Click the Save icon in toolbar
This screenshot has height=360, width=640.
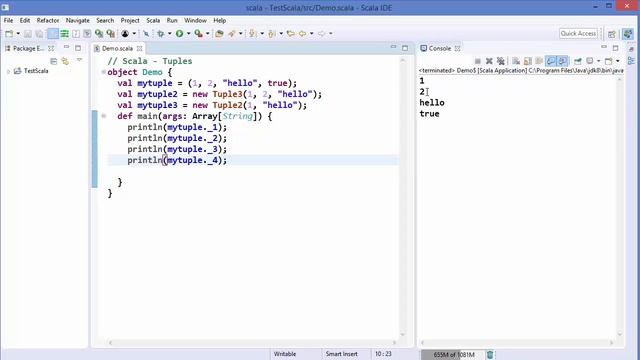tap(28, 33)
